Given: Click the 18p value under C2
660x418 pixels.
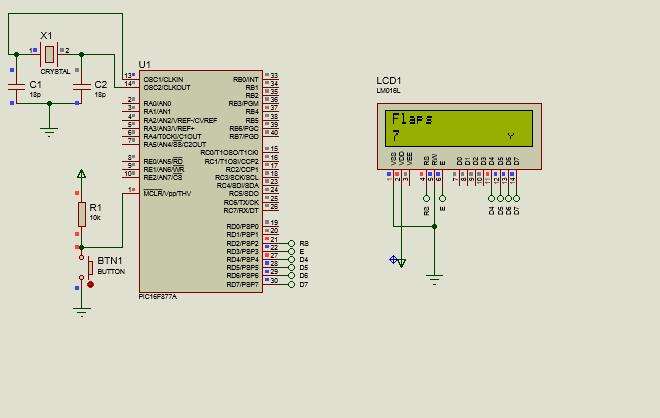Looking at the screenshot, I should (100, 95).
